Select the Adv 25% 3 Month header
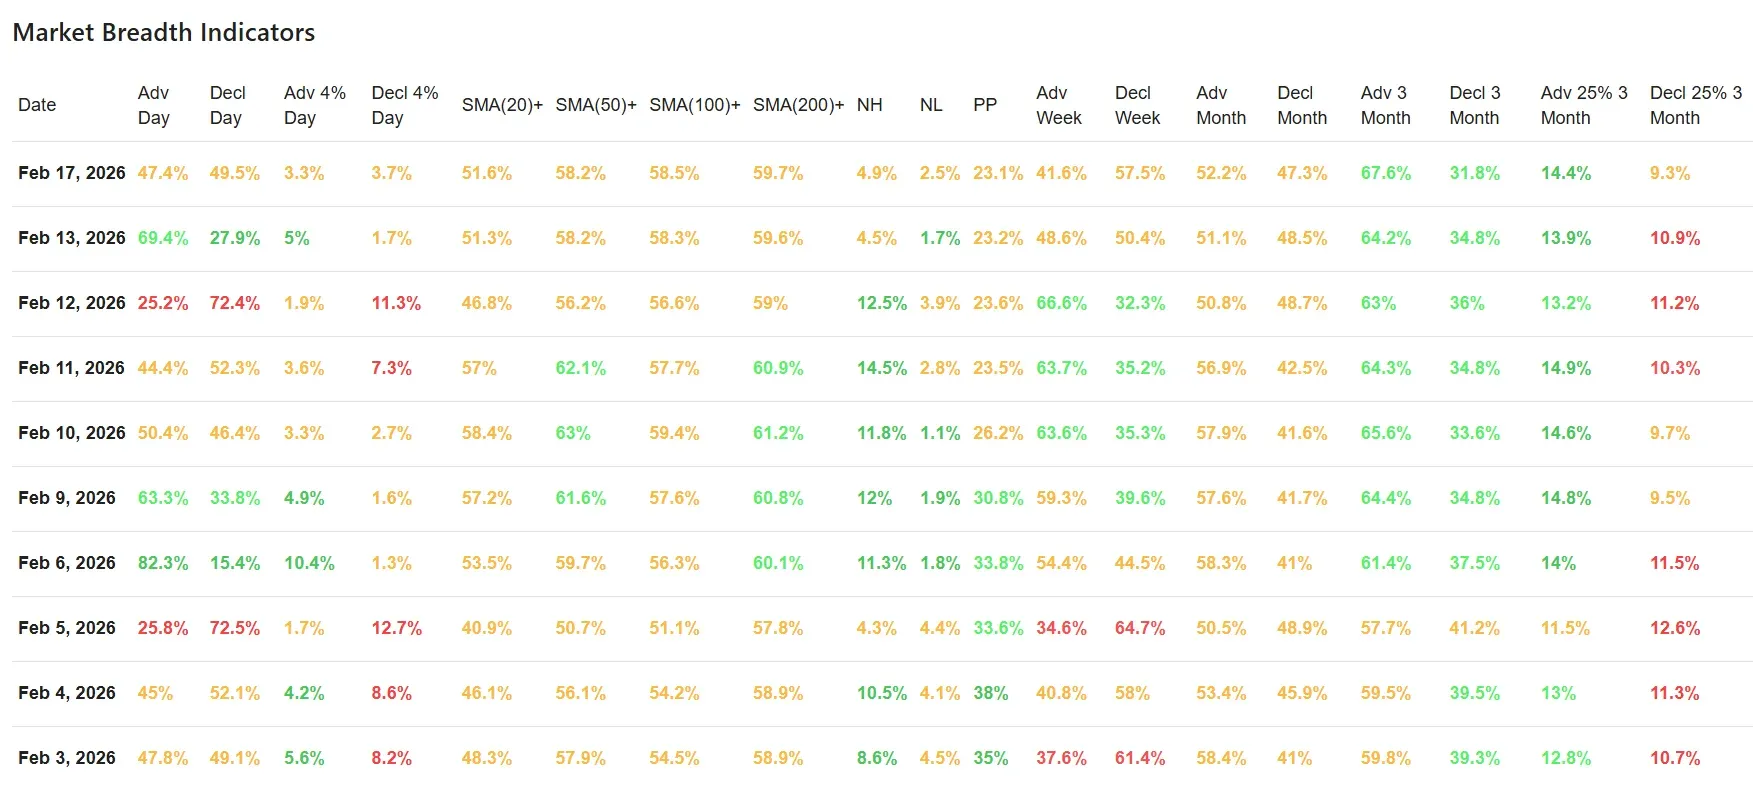1753x785 pixels. click(x=1583, y=105)
